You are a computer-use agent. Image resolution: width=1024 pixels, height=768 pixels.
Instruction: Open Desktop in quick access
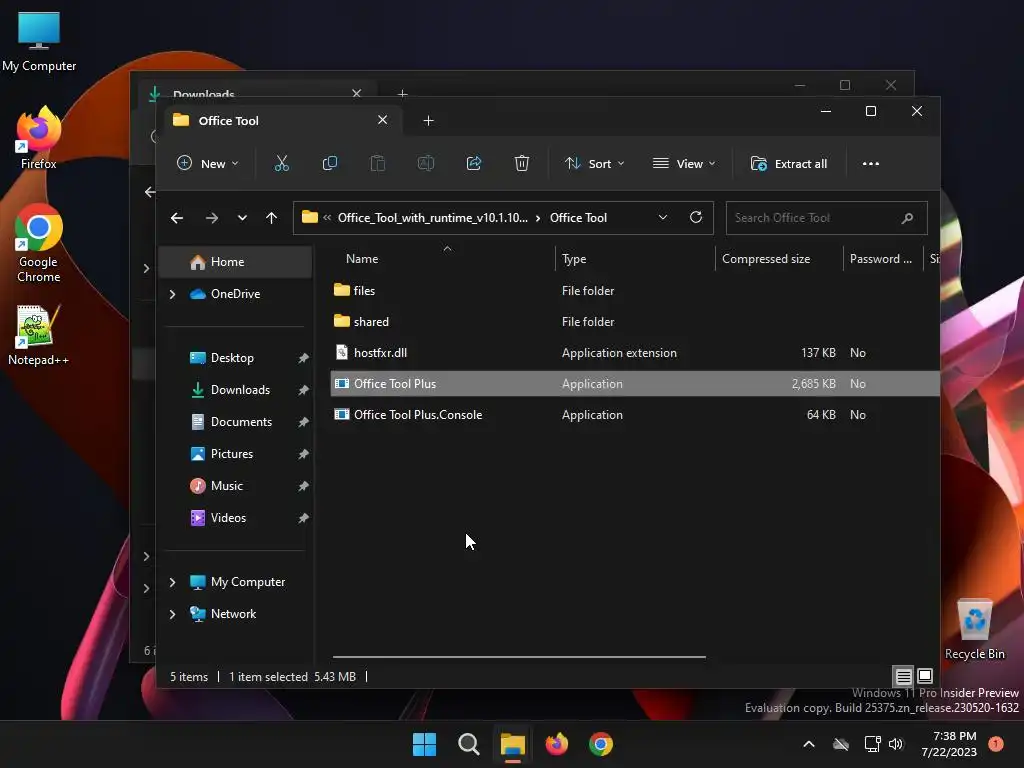(236, 358)
